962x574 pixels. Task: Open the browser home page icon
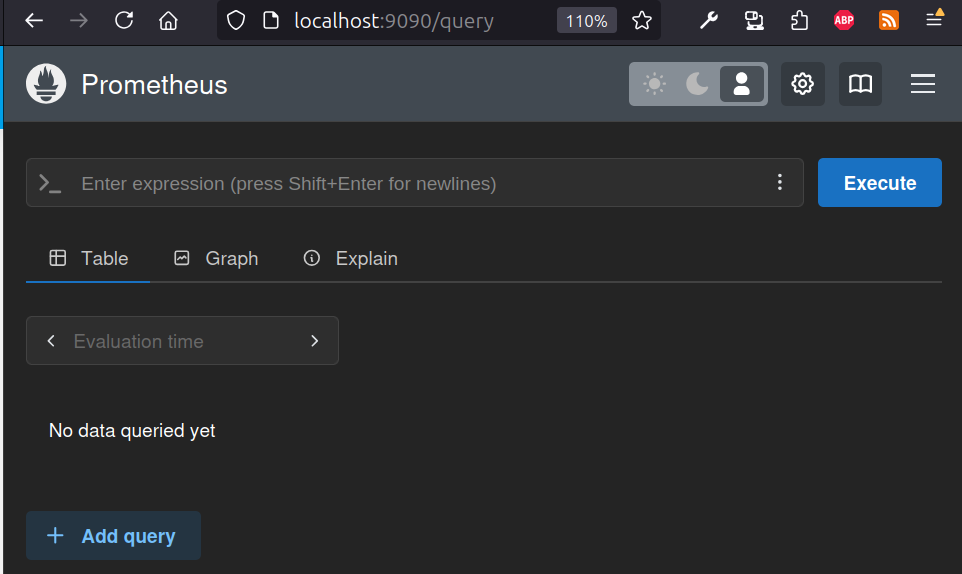[x=168, y=21]
